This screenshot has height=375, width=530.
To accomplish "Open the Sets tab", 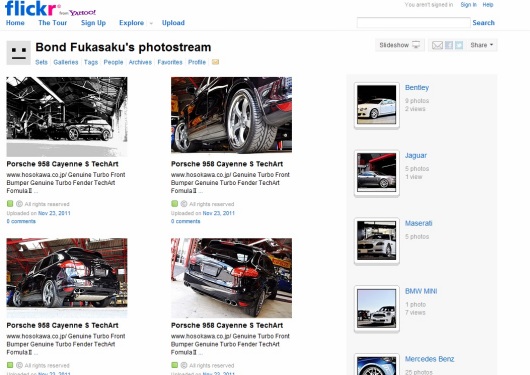I will click(x=42, y=62).
